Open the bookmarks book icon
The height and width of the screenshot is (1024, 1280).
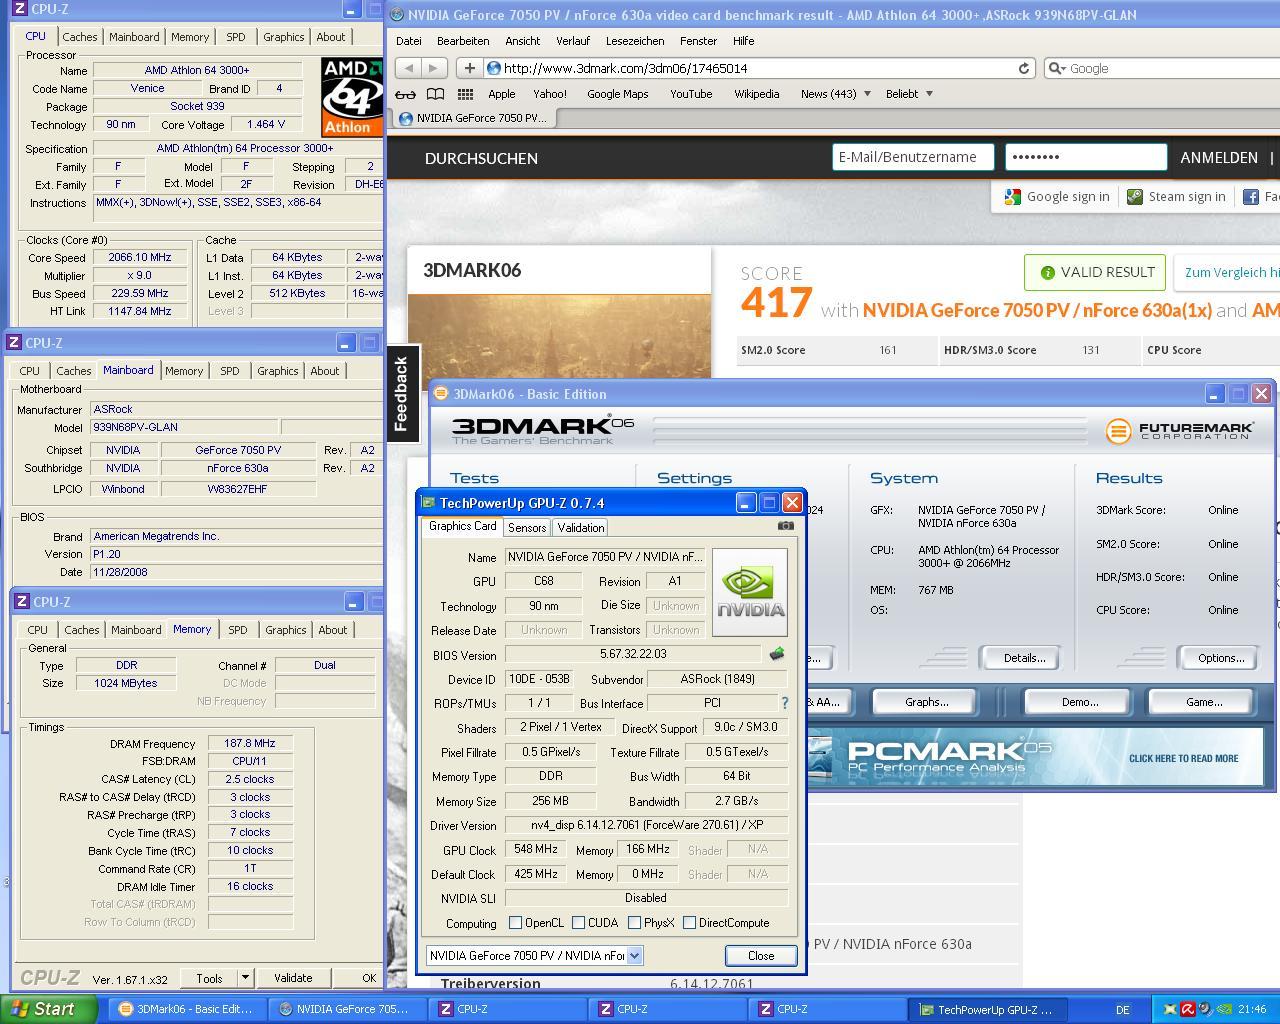(435, 94)
